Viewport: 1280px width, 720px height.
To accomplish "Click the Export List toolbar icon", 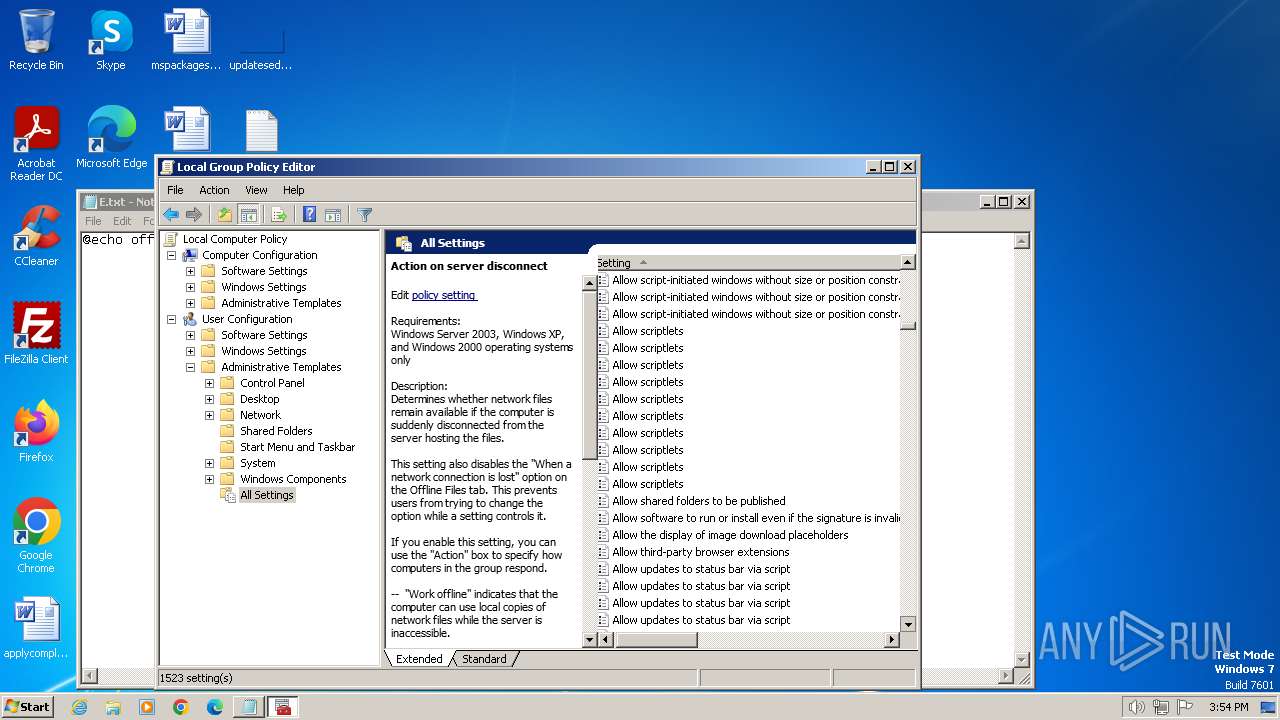I will click(279, 215).
